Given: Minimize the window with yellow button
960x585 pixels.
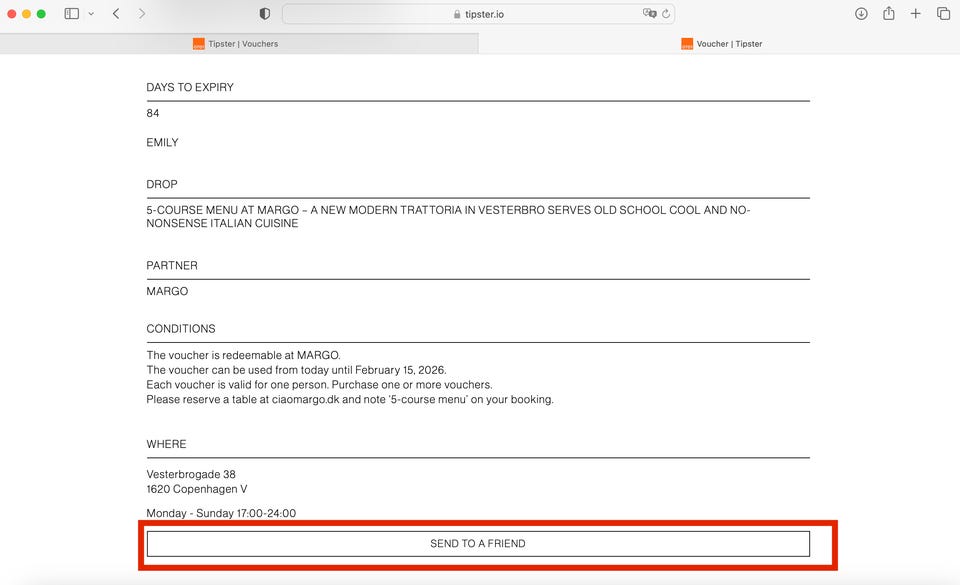Looking at the screenshot, I should click(26, 13).
